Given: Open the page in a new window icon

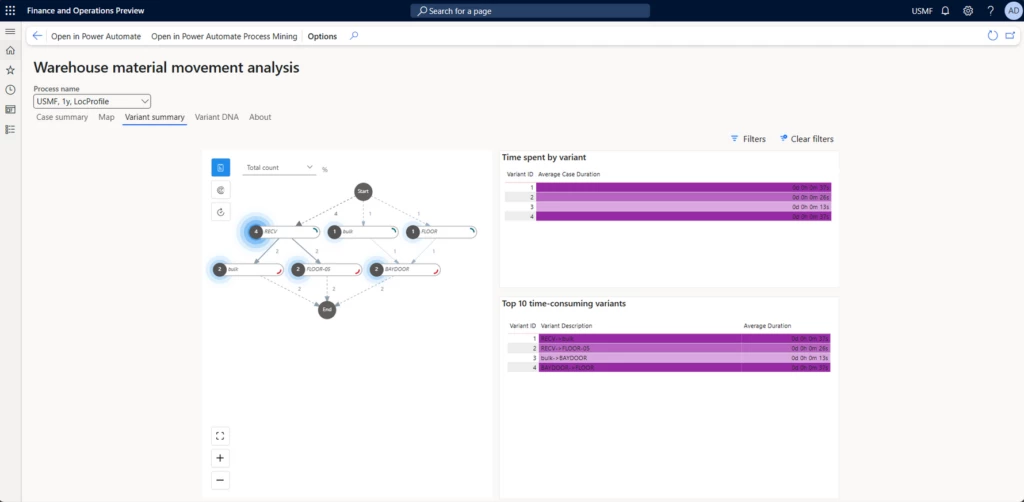Looking at the screenshot, I should (x=1011, y=36).
